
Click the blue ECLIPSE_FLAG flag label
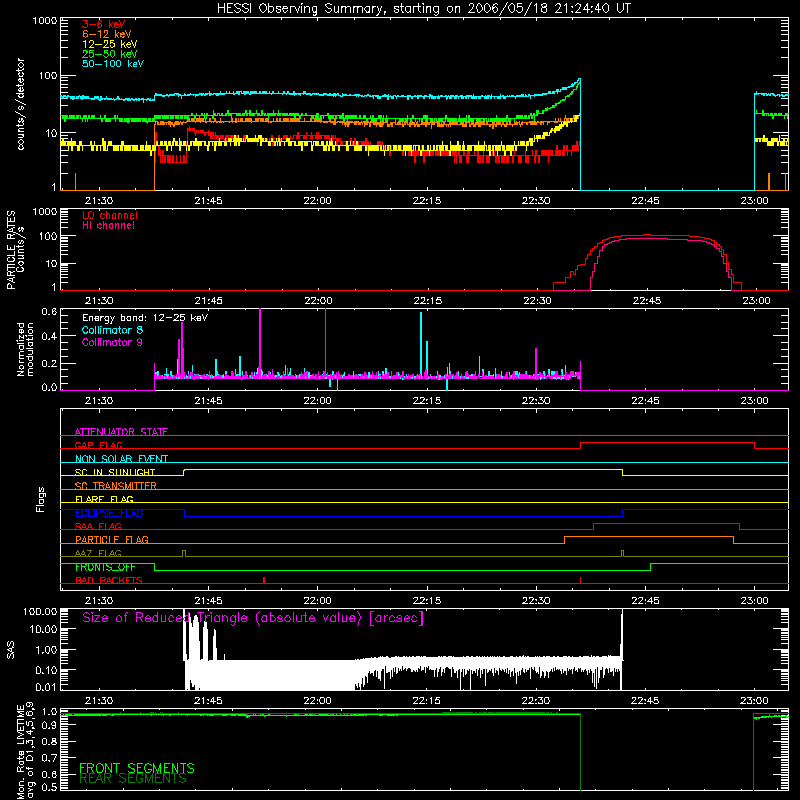click(x=109, y=513)
